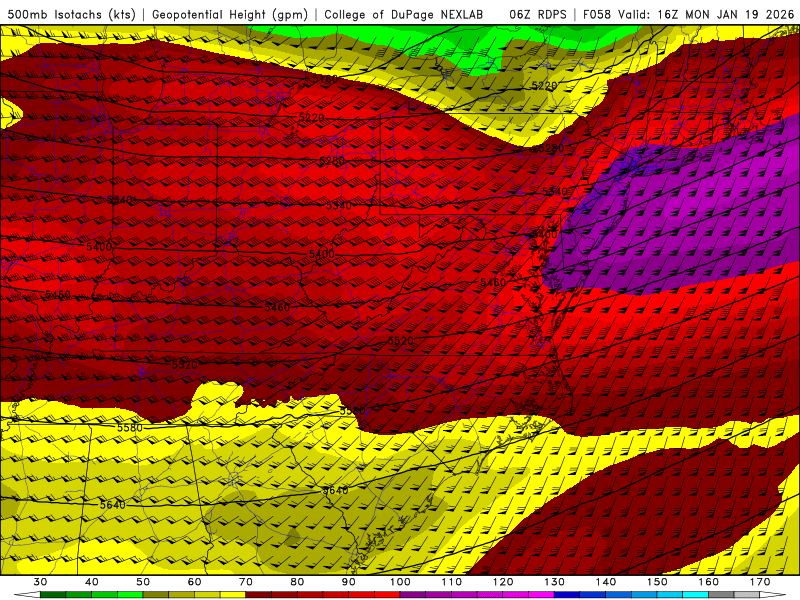Image resolution: width=800 pixels, height=600 pixels.
Task: Select the 60 value on the color scale
Action: pos(194,582)
